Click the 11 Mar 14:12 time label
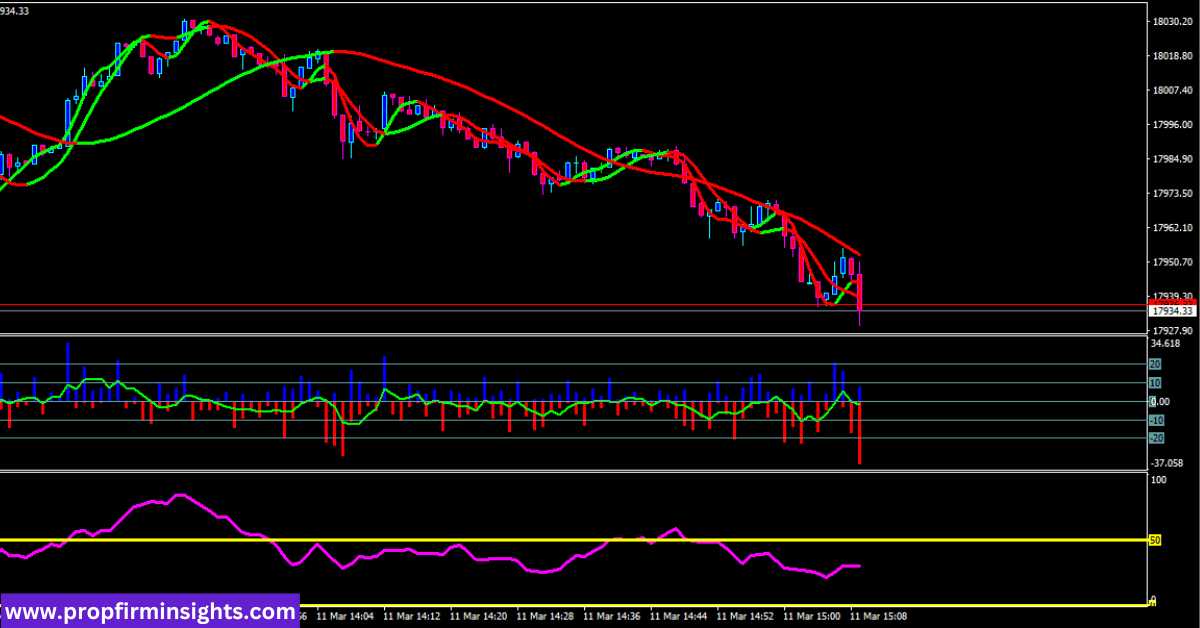The height and width of the screenshot is (628, 1200). pyautogui.click(x=412, y=616)
